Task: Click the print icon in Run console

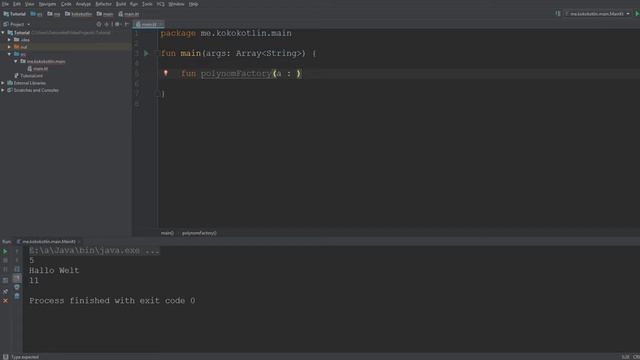Action: click(x=17, y=287)
